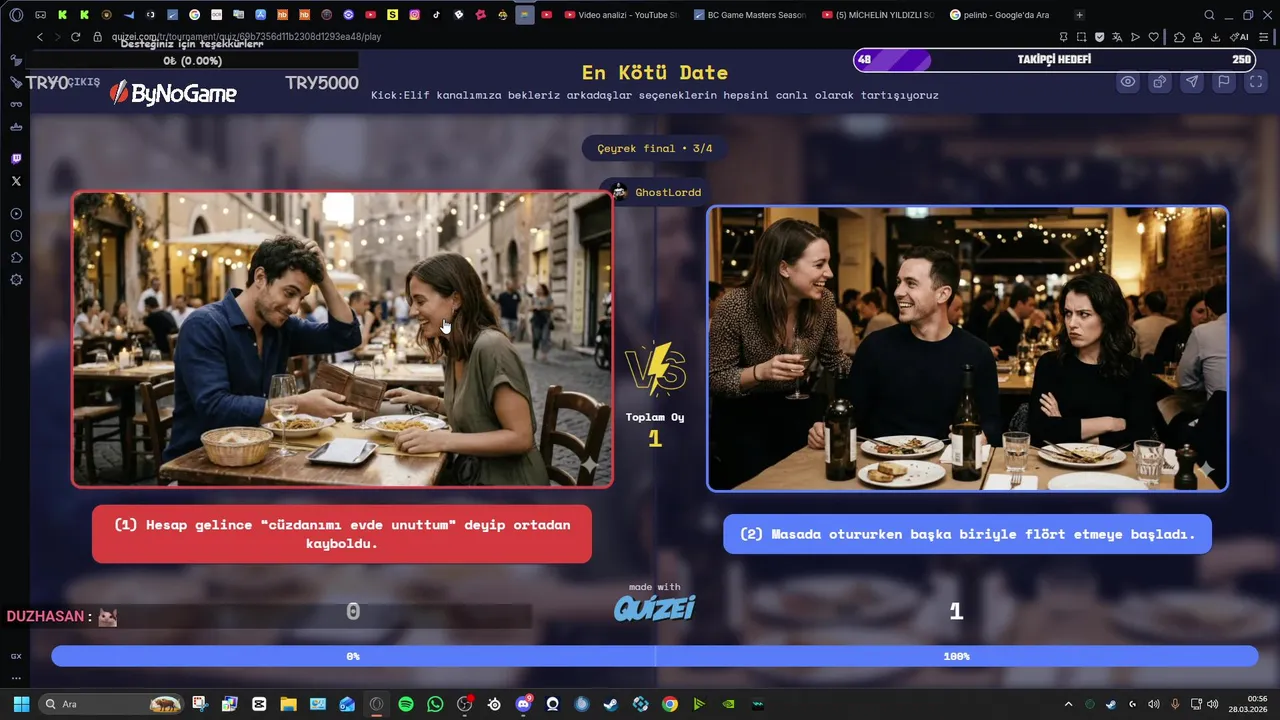Screen dimensions: 1280x720
Task: Show hidden system tray icons
Action: (1068, 704)
